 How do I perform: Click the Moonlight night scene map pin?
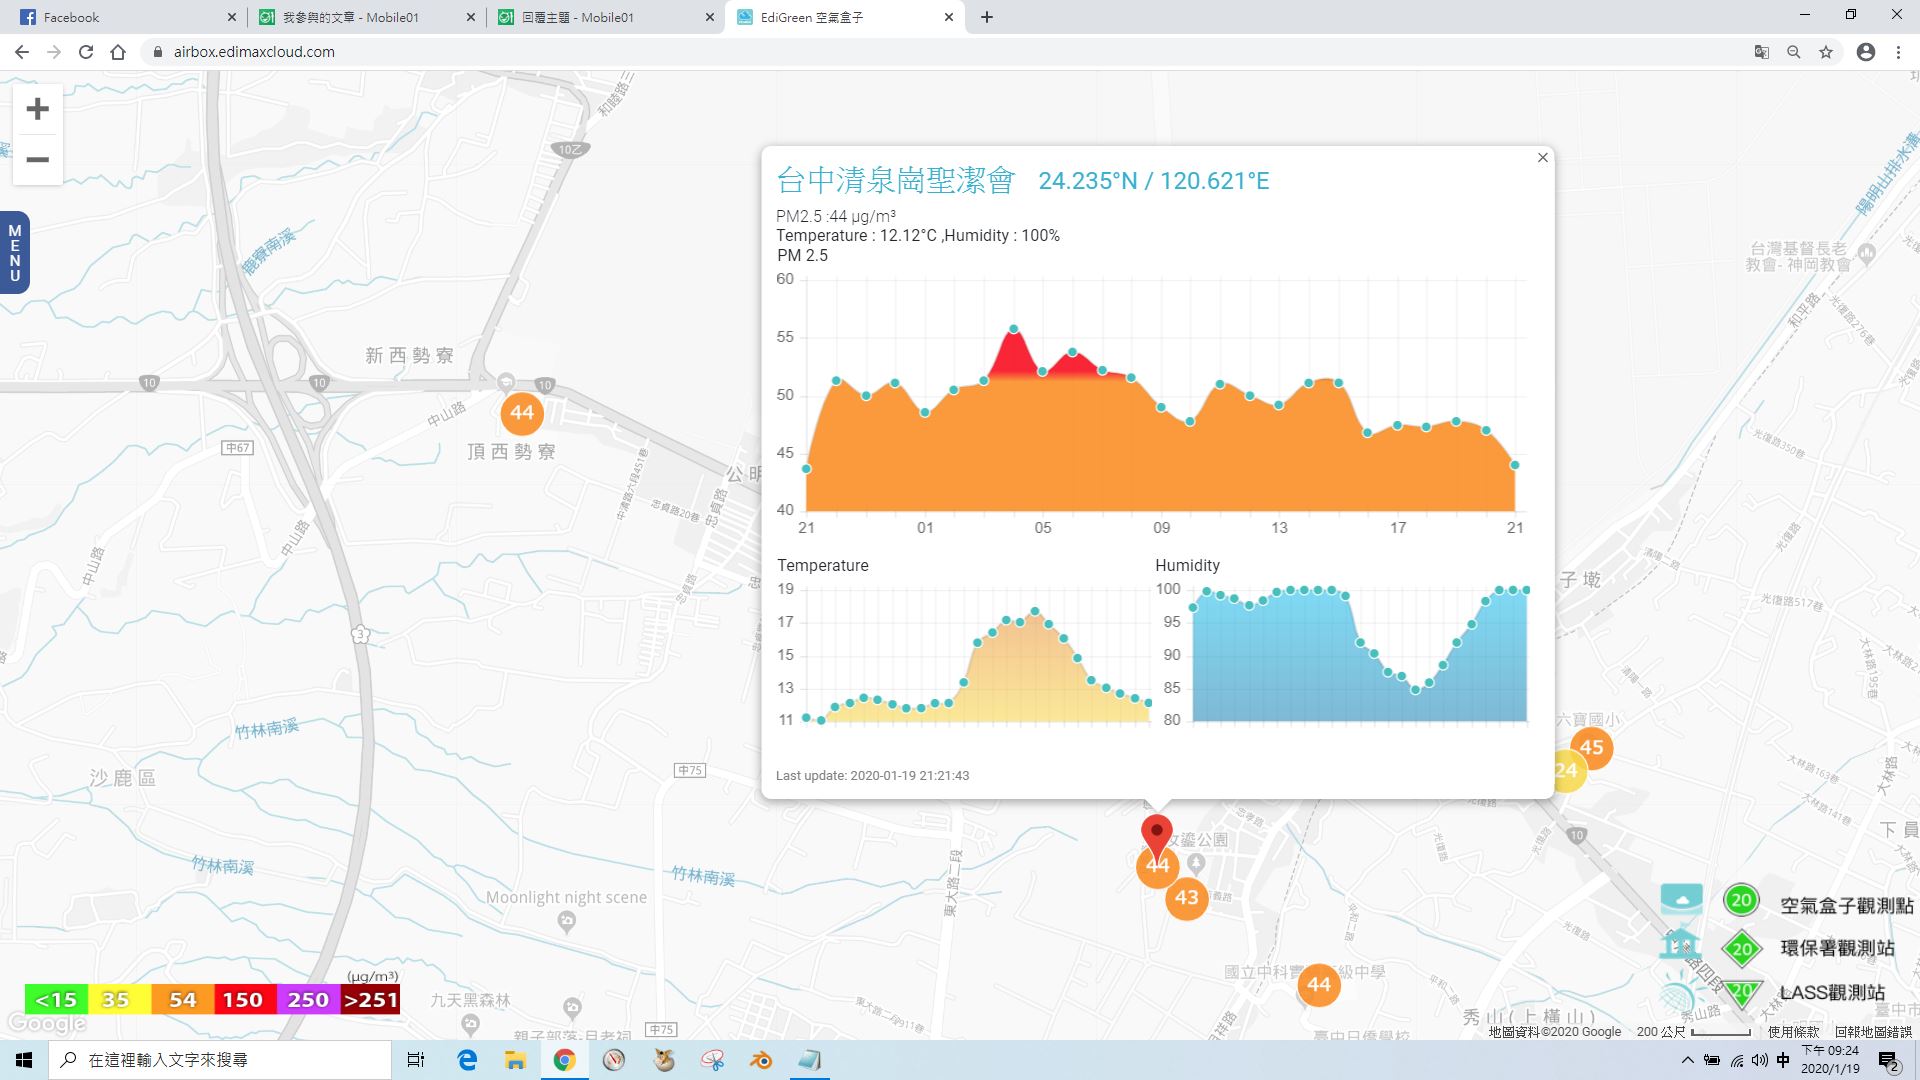tap(567, 921)
